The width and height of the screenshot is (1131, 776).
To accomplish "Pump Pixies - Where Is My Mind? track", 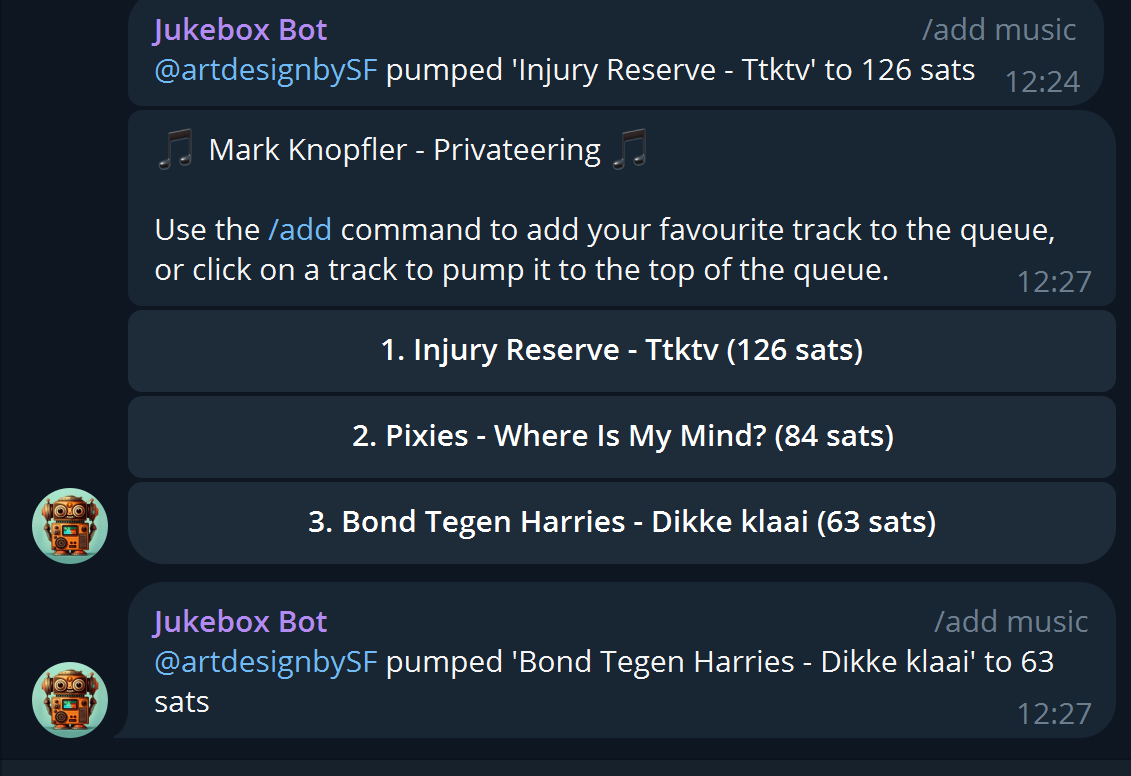I will click(622, 436).
